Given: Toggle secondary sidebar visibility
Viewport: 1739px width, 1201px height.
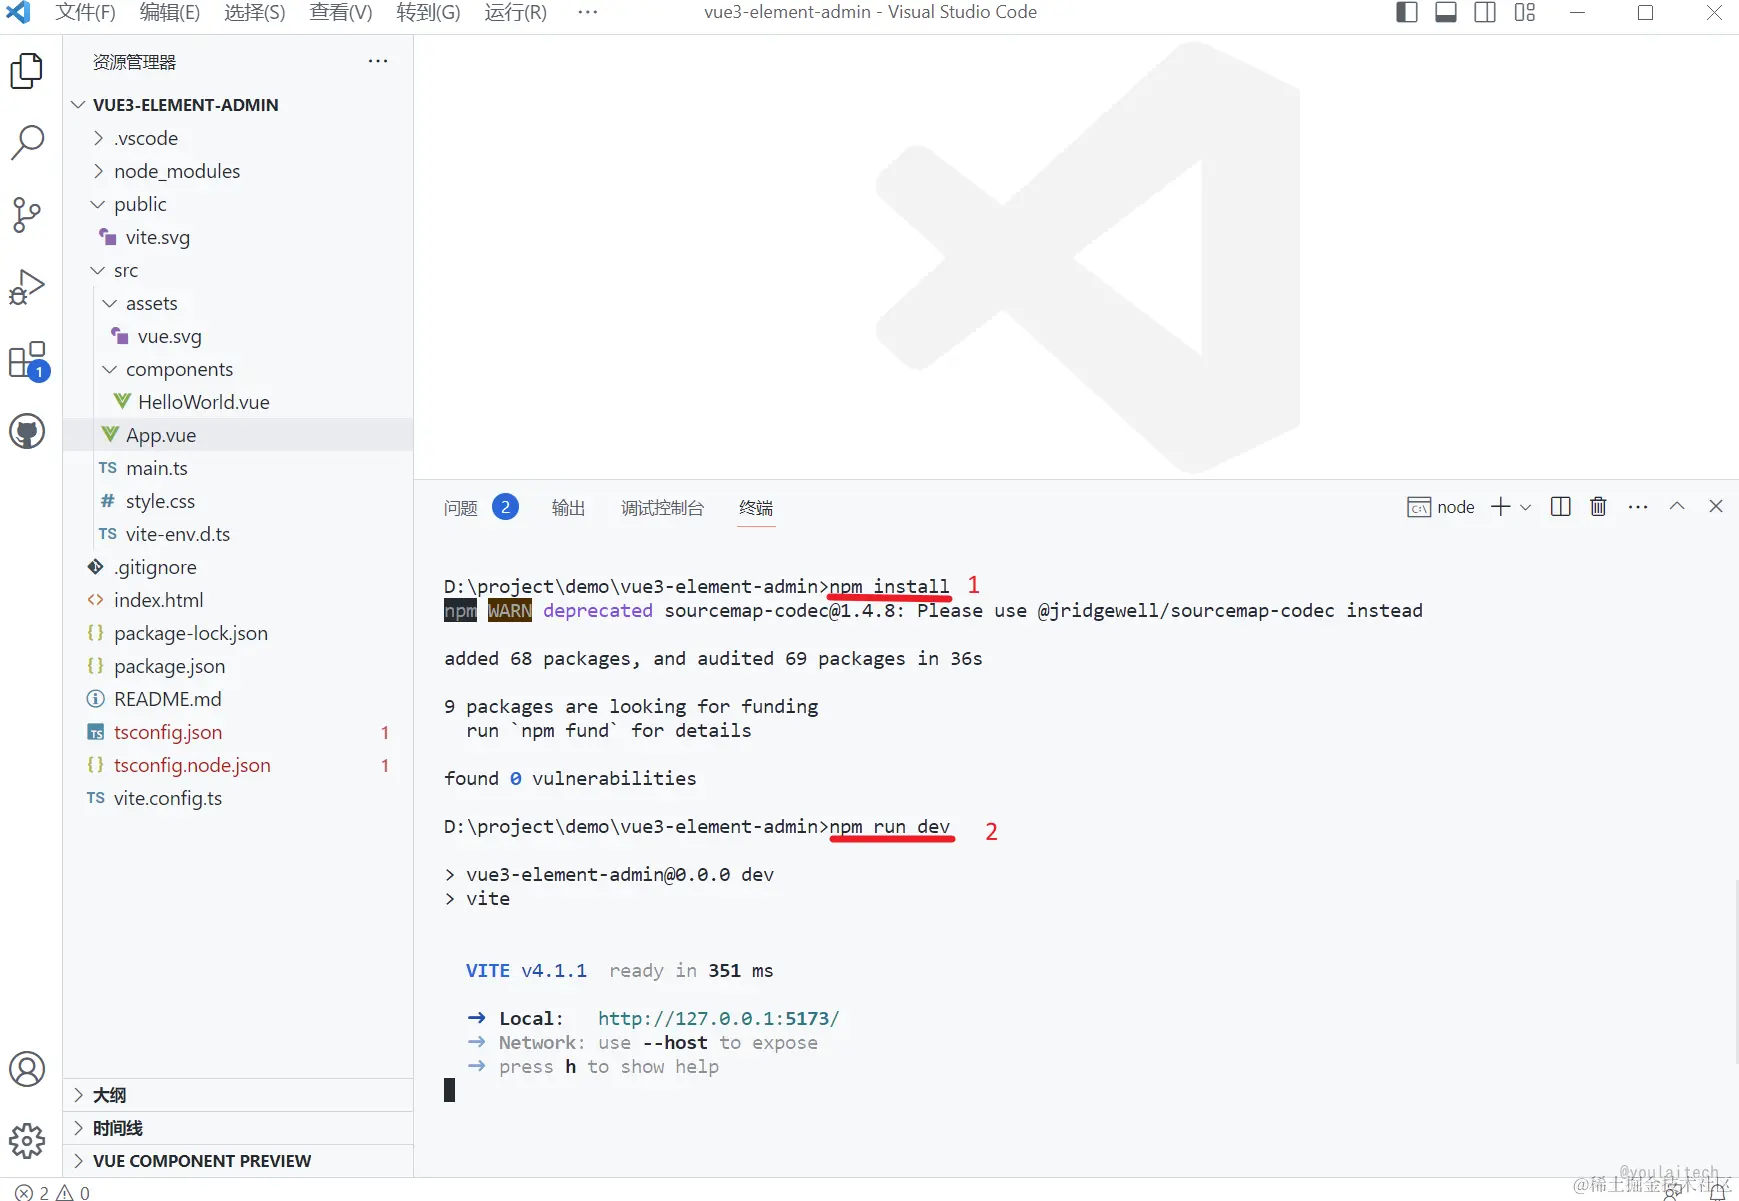Looking at the screenshot, I should (1485, 13).
